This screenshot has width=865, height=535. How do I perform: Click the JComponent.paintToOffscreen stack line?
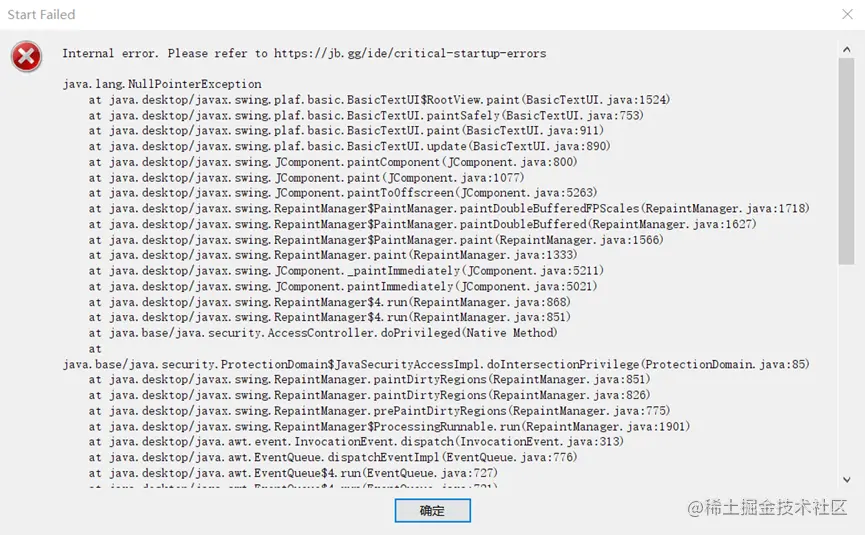point(343,192)
